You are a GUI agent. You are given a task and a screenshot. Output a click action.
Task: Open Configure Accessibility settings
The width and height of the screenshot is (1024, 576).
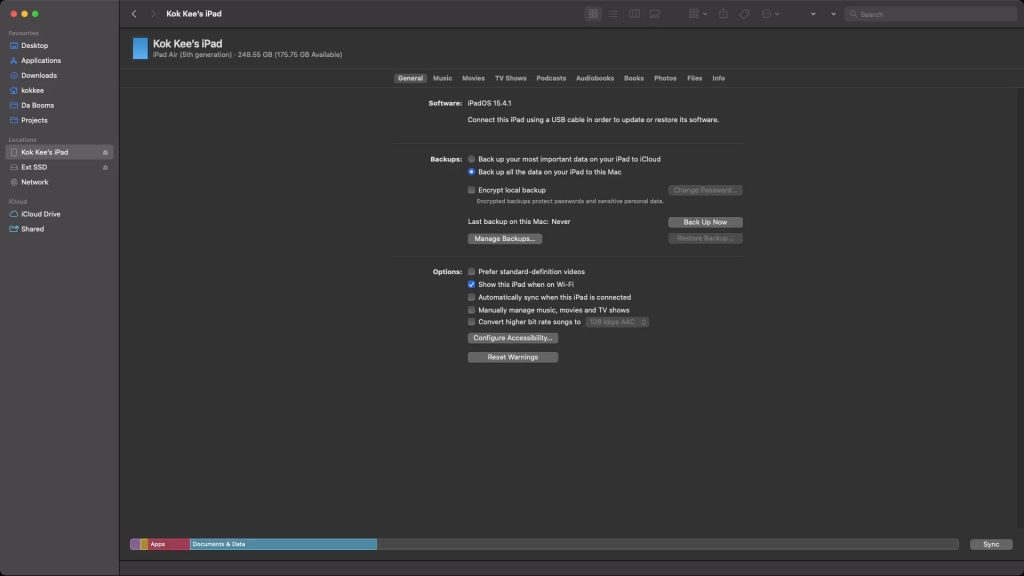point(513,338)
